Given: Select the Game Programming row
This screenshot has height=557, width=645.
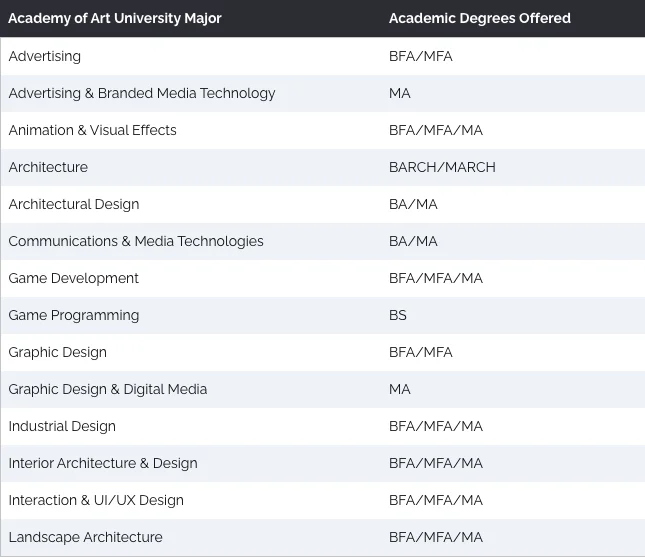Looking at the screenshot, I should coord(74,315).
